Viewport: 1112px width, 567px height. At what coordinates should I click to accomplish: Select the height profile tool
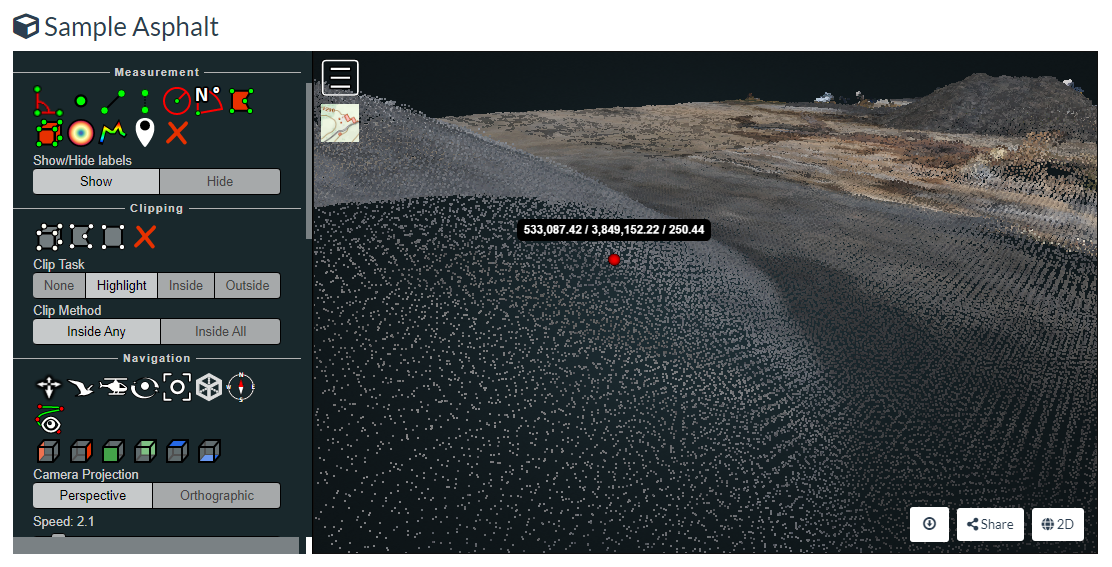[113, 133]
